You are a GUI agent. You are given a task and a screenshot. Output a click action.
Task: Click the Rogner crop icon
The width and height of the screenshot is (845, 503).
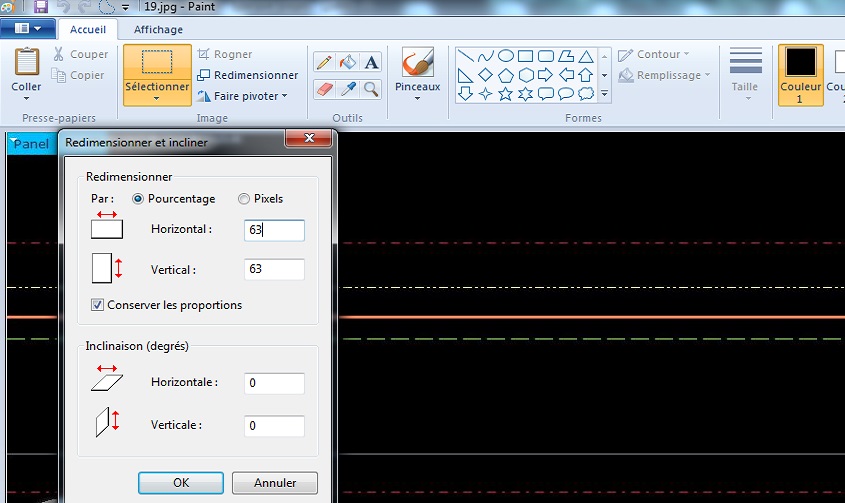204,54
